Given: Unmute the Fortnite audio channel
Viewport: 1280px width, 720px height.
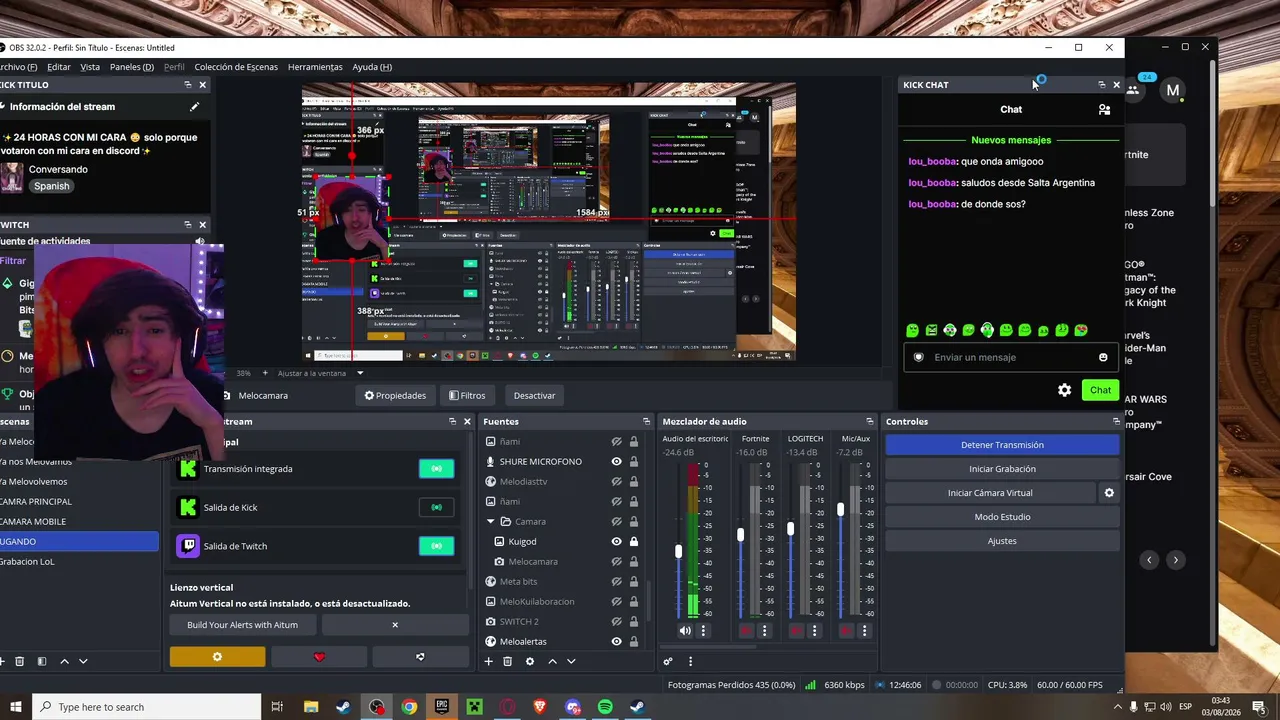Looking at the screenshot, I should (x=746, y=631).
